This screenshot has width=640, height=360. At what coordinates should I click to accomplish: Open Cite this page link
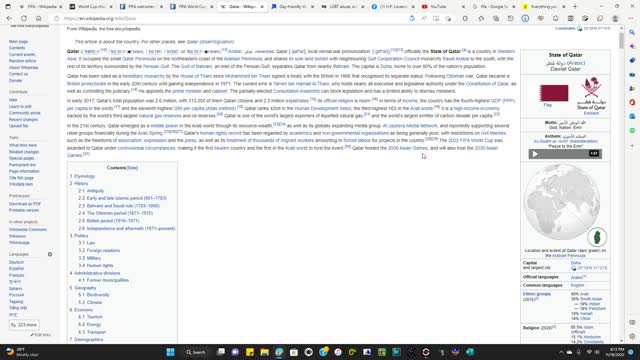(x=21, y=178)
